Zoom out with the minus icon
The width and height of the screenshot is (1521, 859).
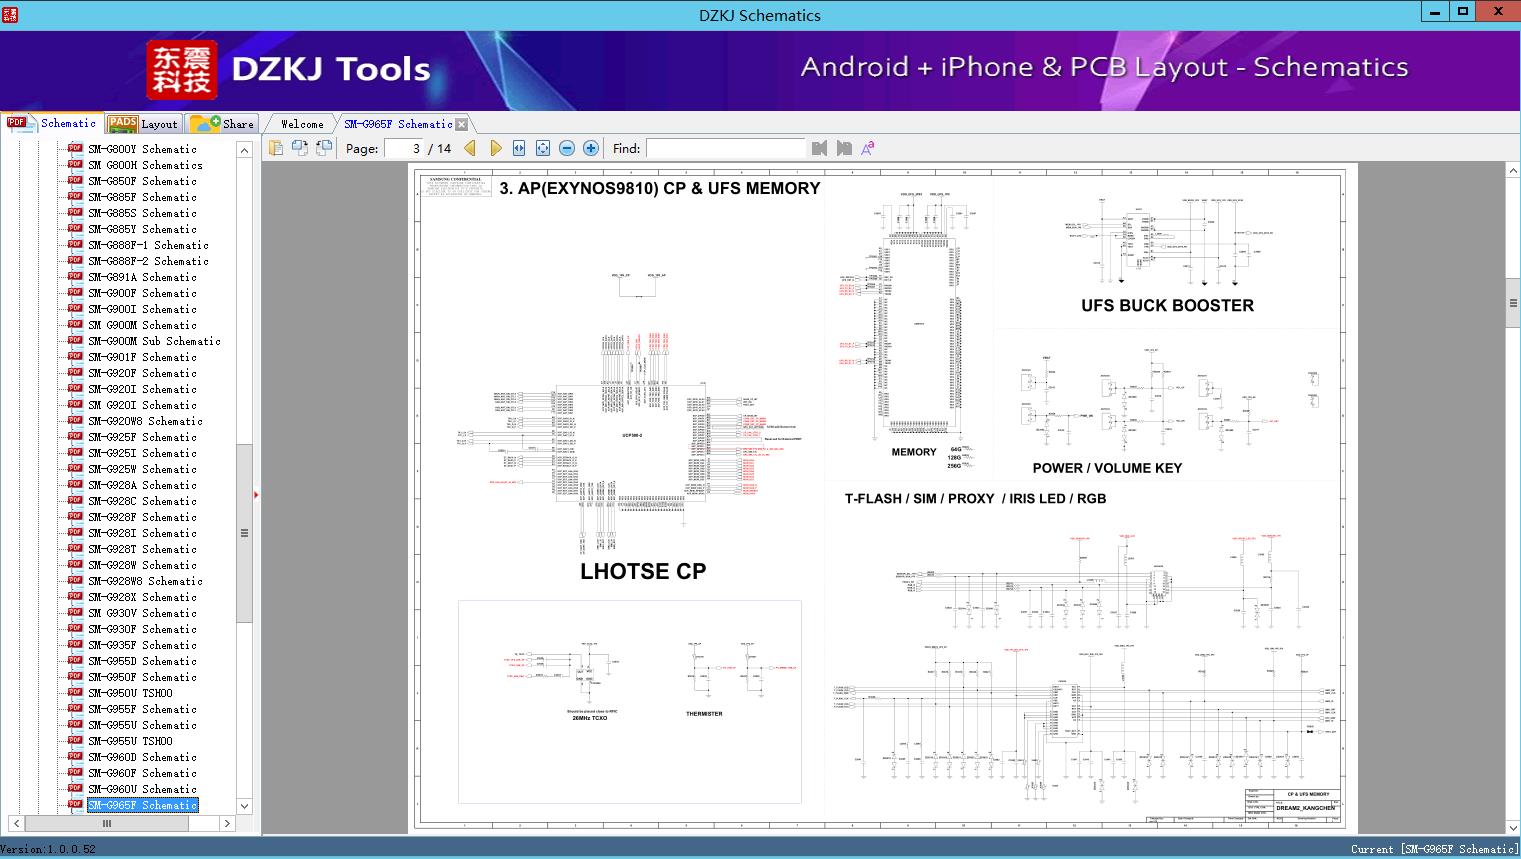(x=567, y=148)
